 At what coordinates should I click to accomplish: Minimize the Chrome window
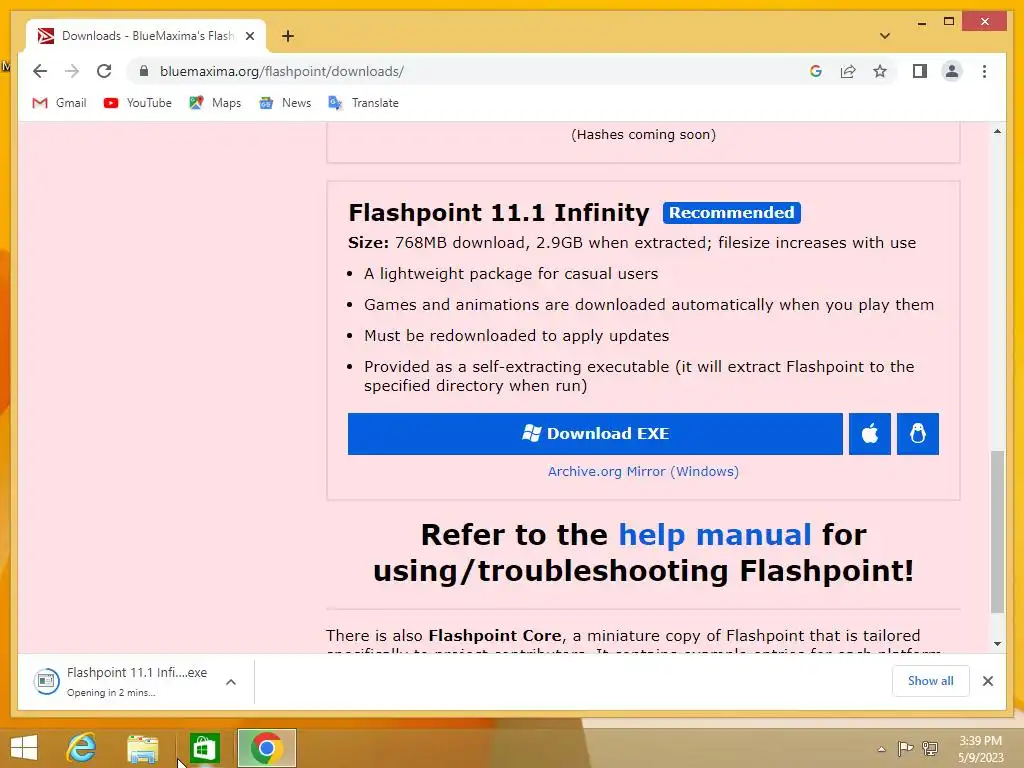tap(921, 22)
